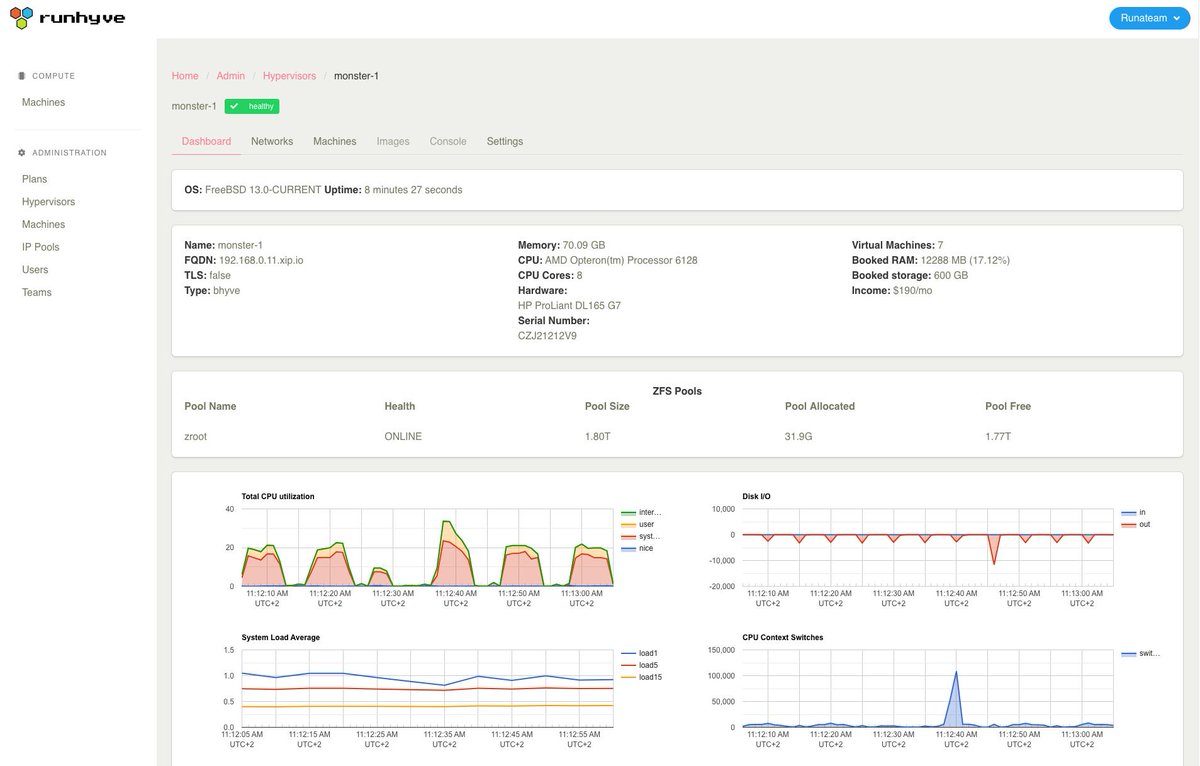Click the ADMINISTRATION section gear icon
Viewport: 1200px width, 766px height.
pos(22,153)
